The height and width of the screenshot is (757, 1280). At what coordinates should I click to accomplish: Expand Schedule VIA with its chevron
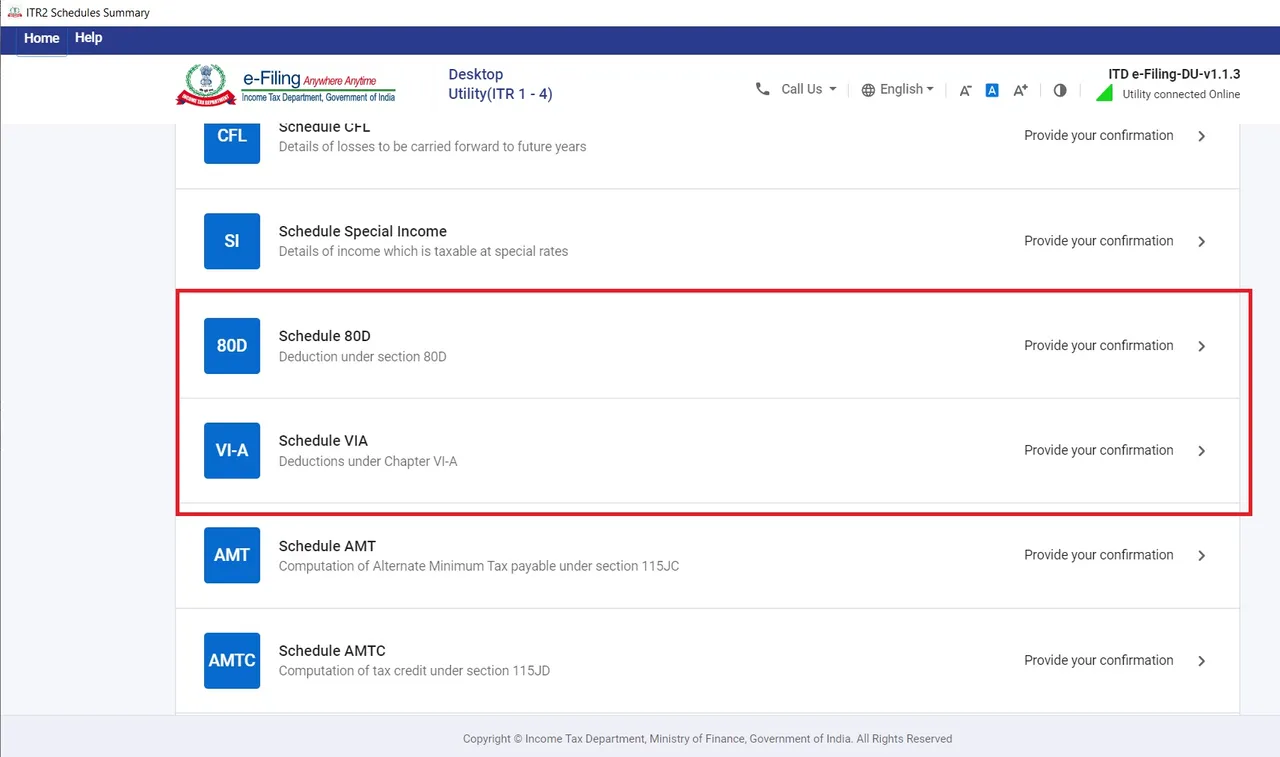(1202, 451)
